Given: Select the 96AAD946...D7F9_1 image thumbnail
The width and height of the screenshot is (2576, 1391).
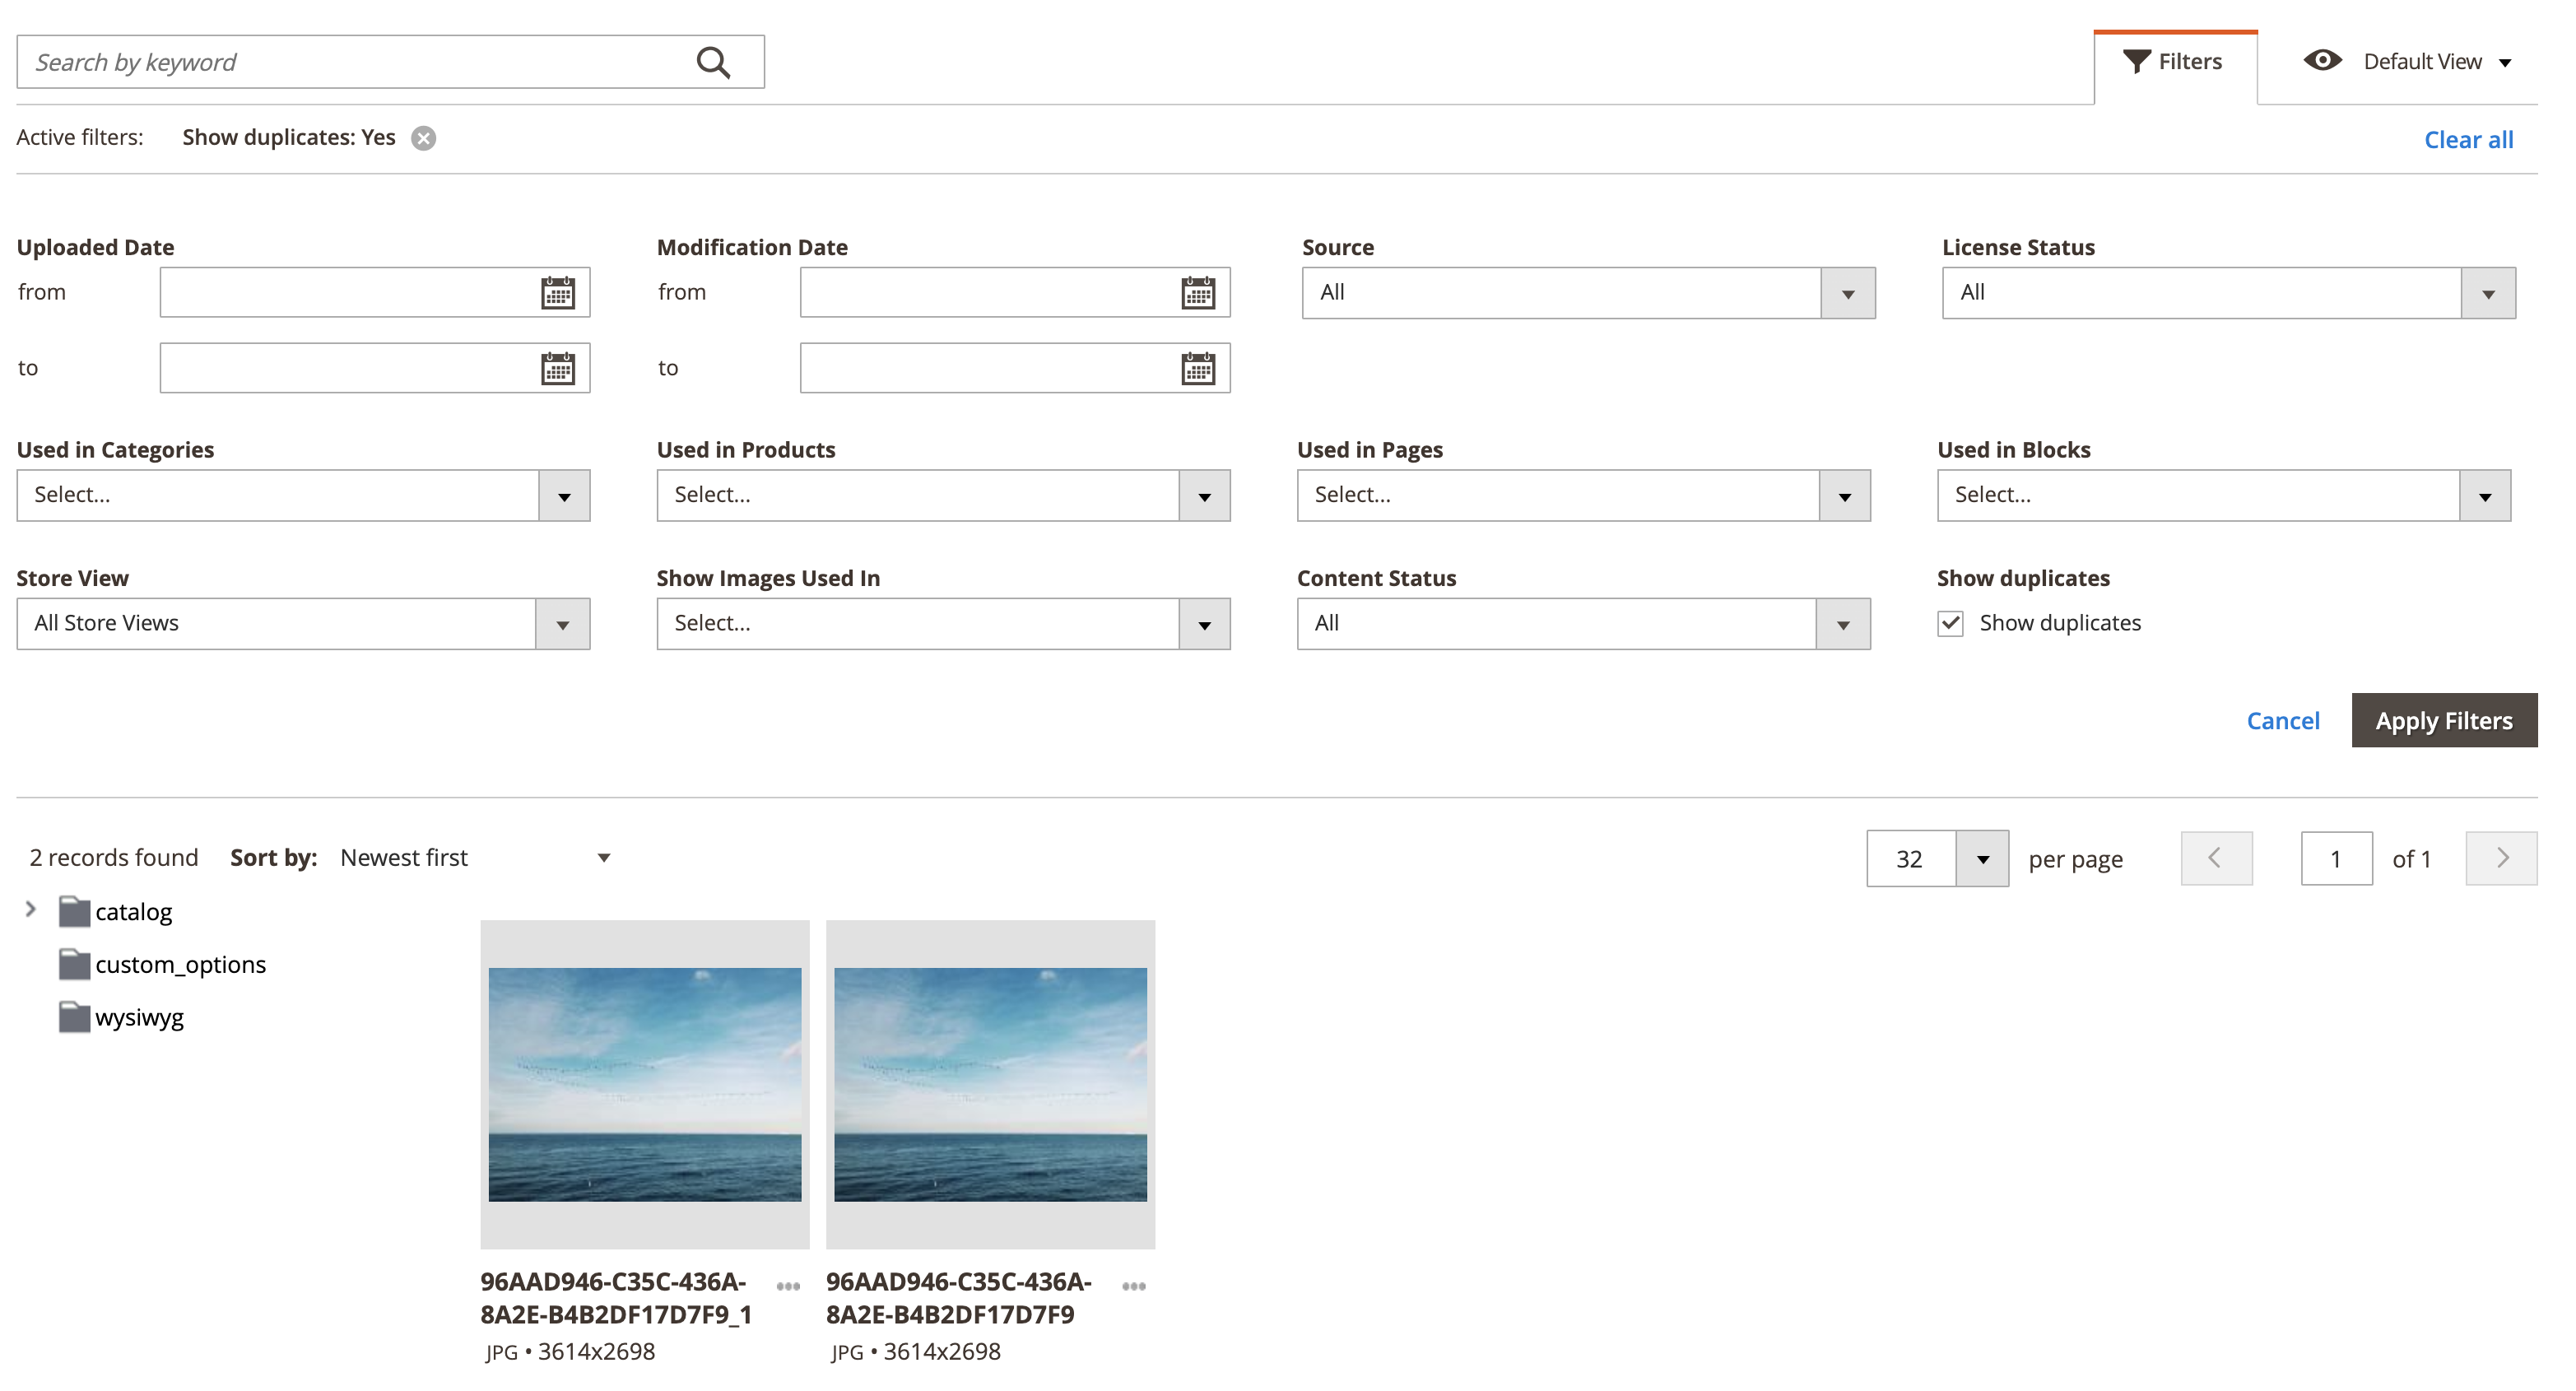Looking at the screenshot, I should coord(645,1085).
